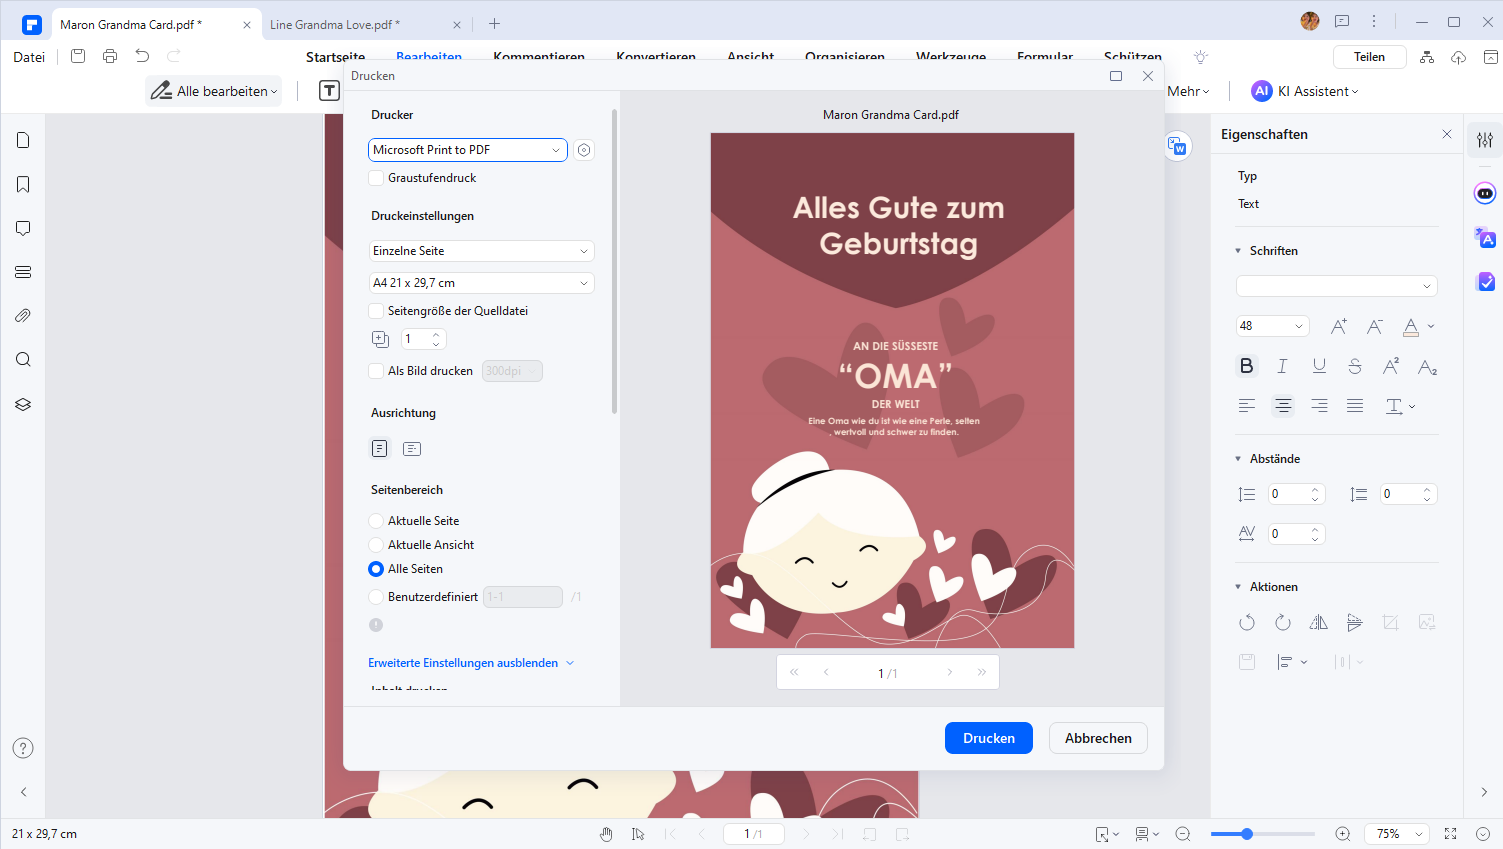Go to next page in print preview

coord(950,672)
